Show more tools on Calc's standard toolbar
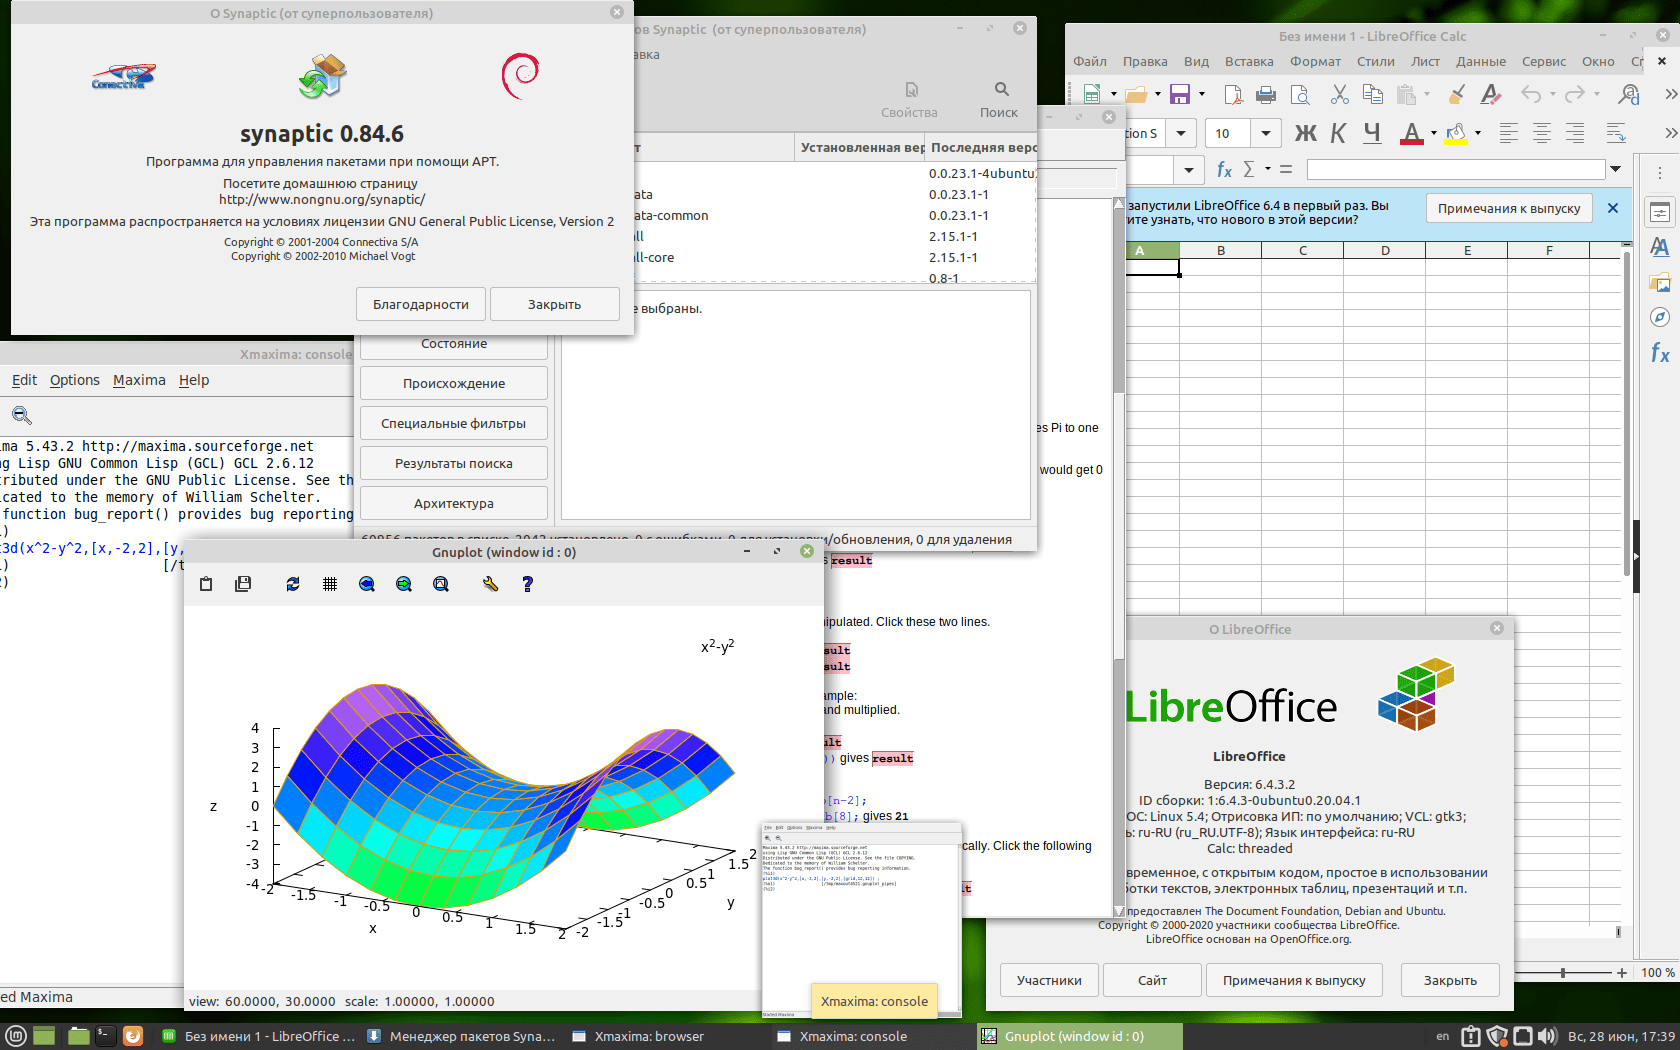The image size is (1680, 1050). point(1670,94)
